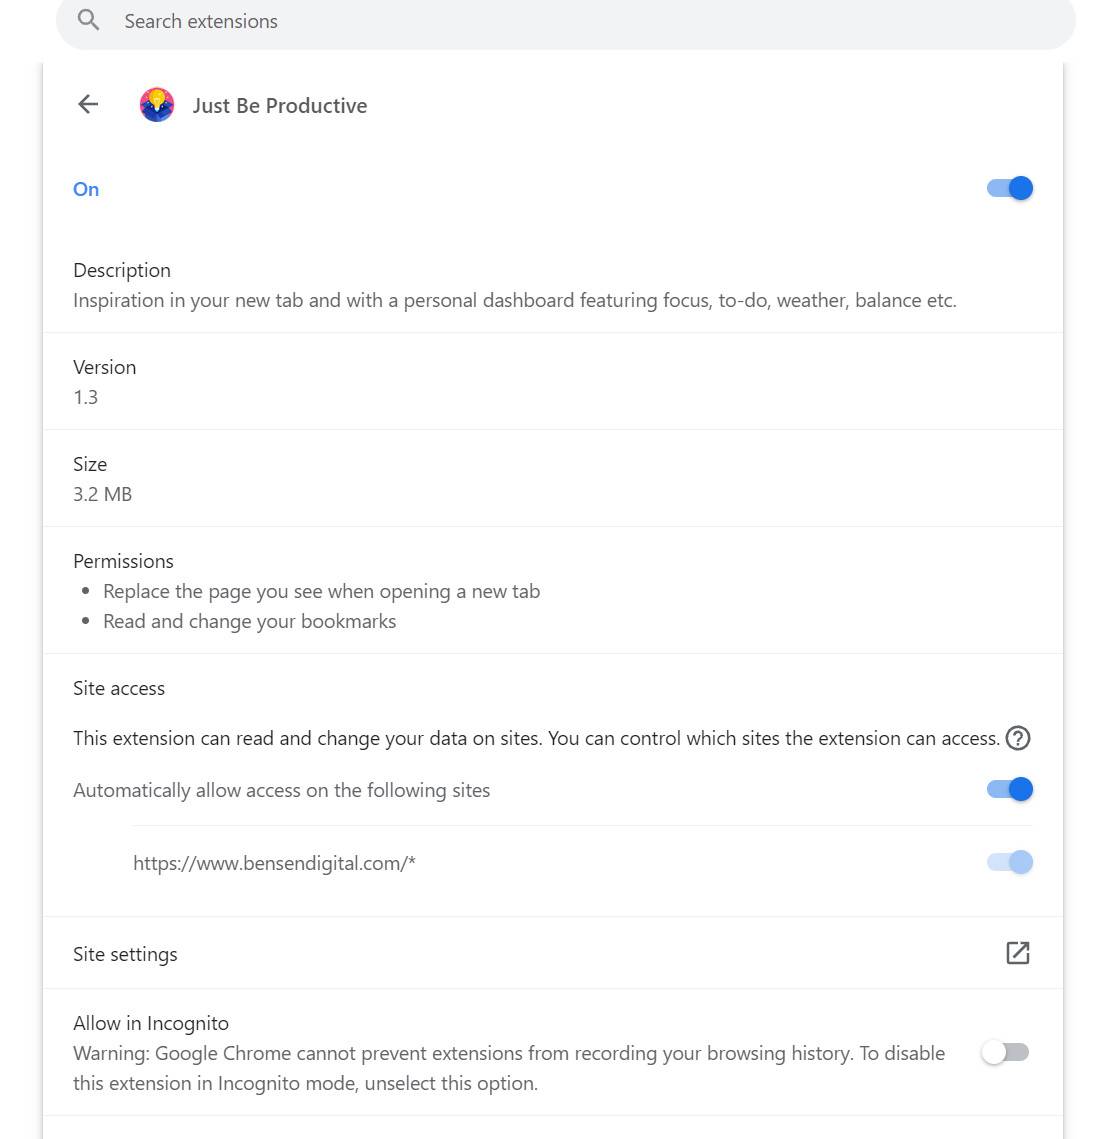Click the version number 1.3
This screenshot has height=1139, width=1106.
[86, 397]
